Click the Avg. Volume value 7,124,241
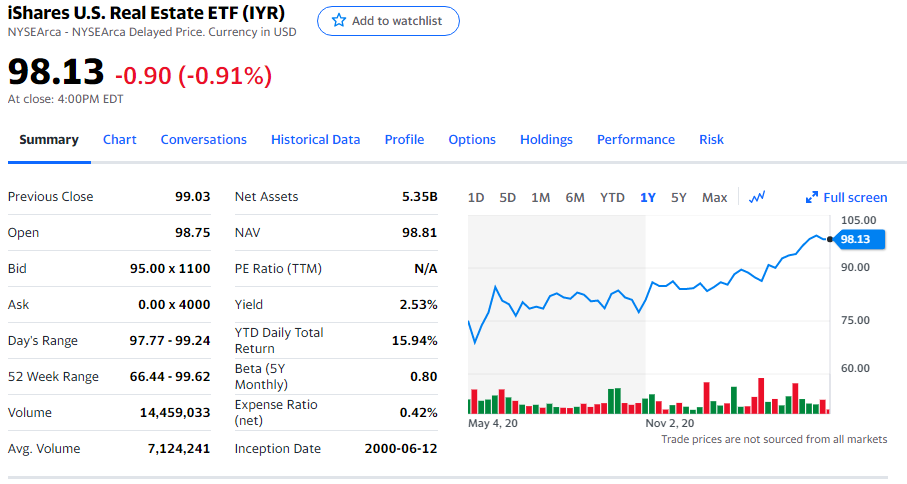This screenshot has height=484, width=907. point(179,449)
